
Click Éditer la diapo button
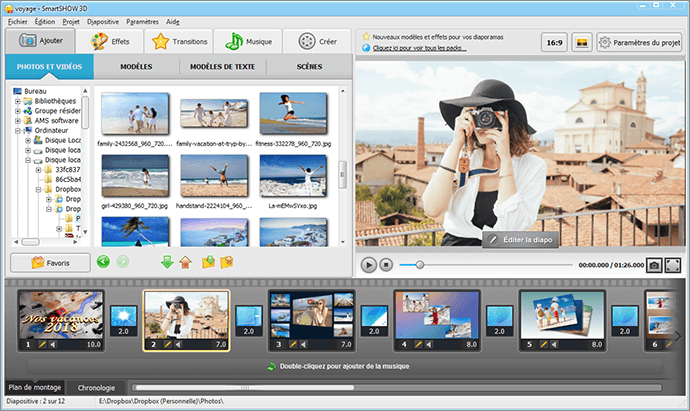[x=521, y=240]
